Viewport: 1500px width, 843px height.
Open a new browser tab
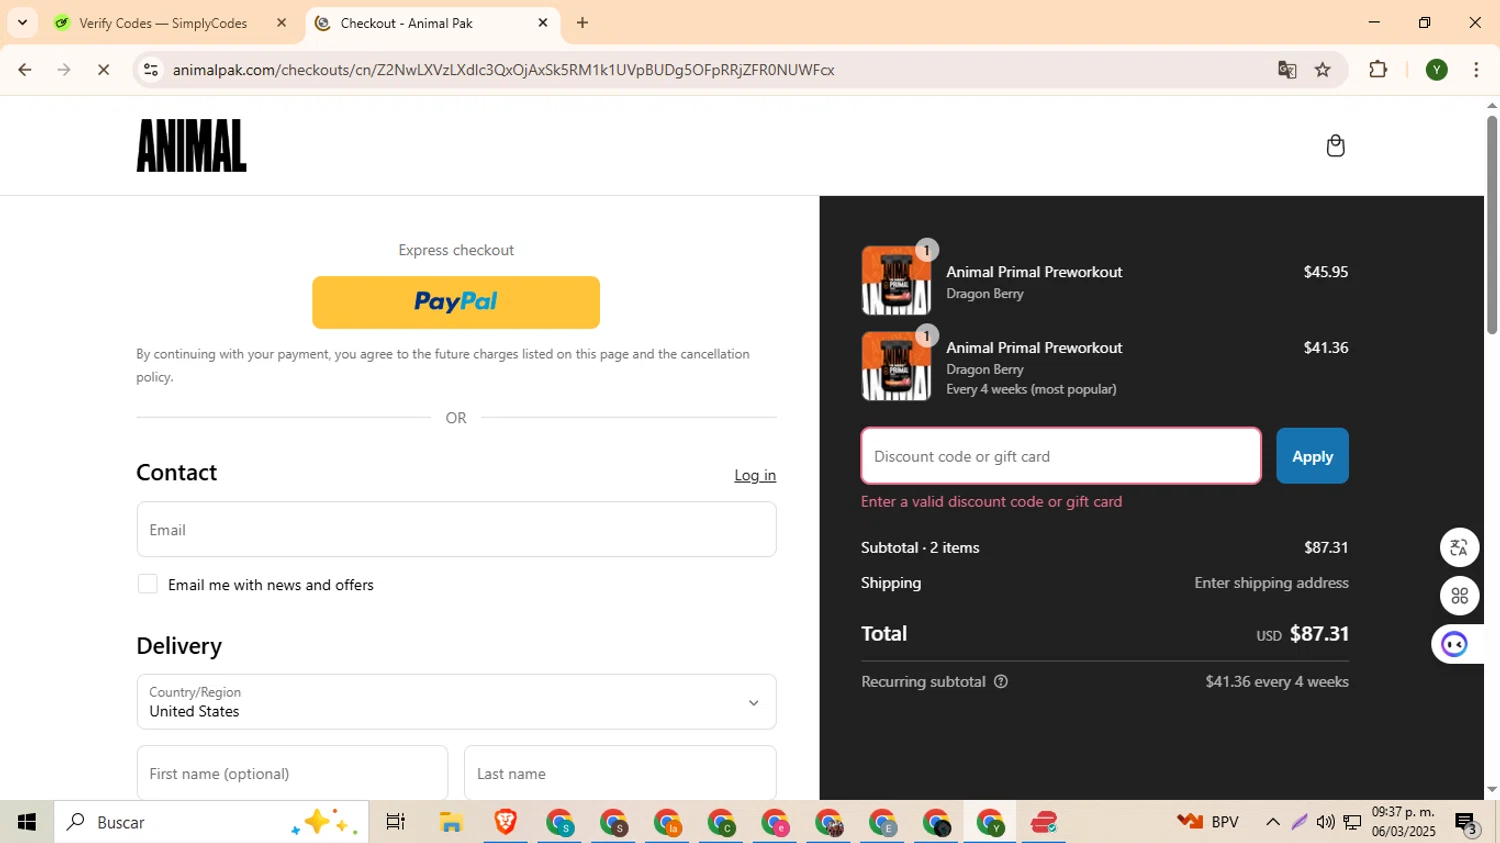coord(582,22)
